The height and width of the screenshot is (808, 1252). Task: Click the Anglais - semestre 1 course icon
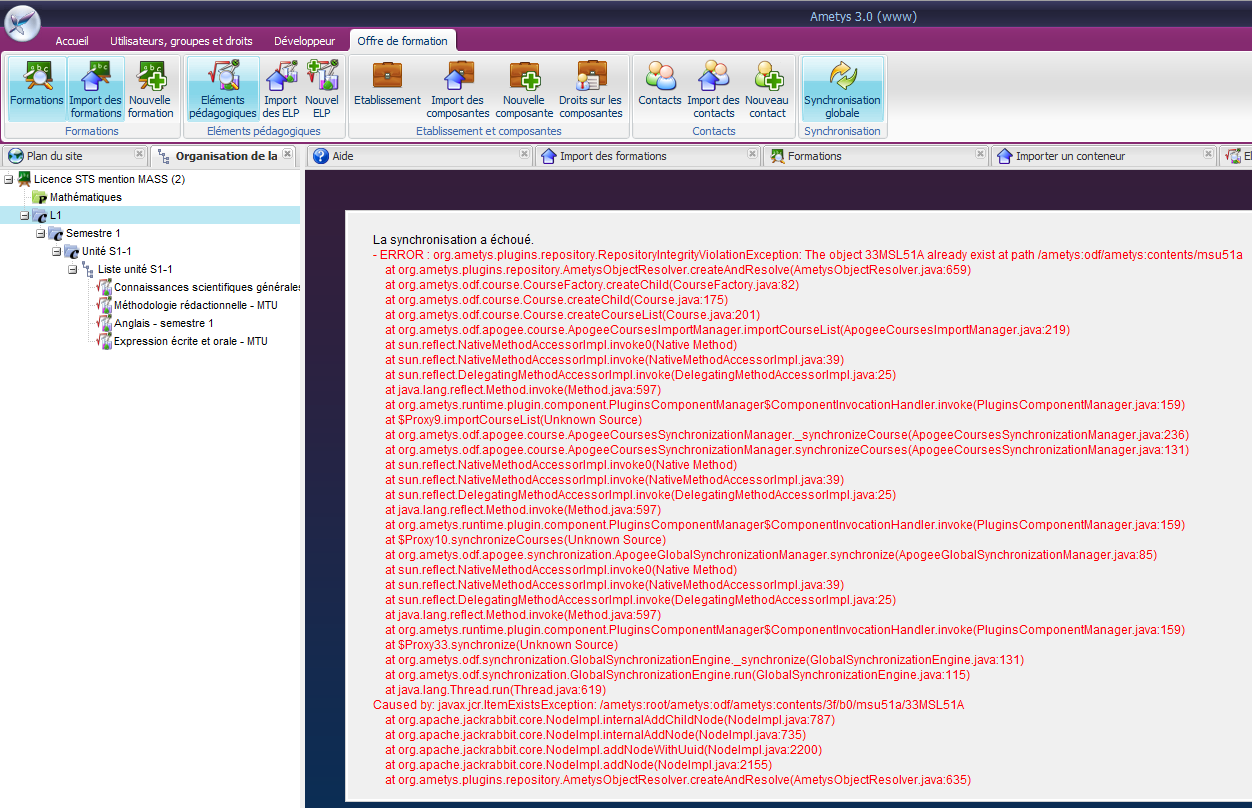104,323
